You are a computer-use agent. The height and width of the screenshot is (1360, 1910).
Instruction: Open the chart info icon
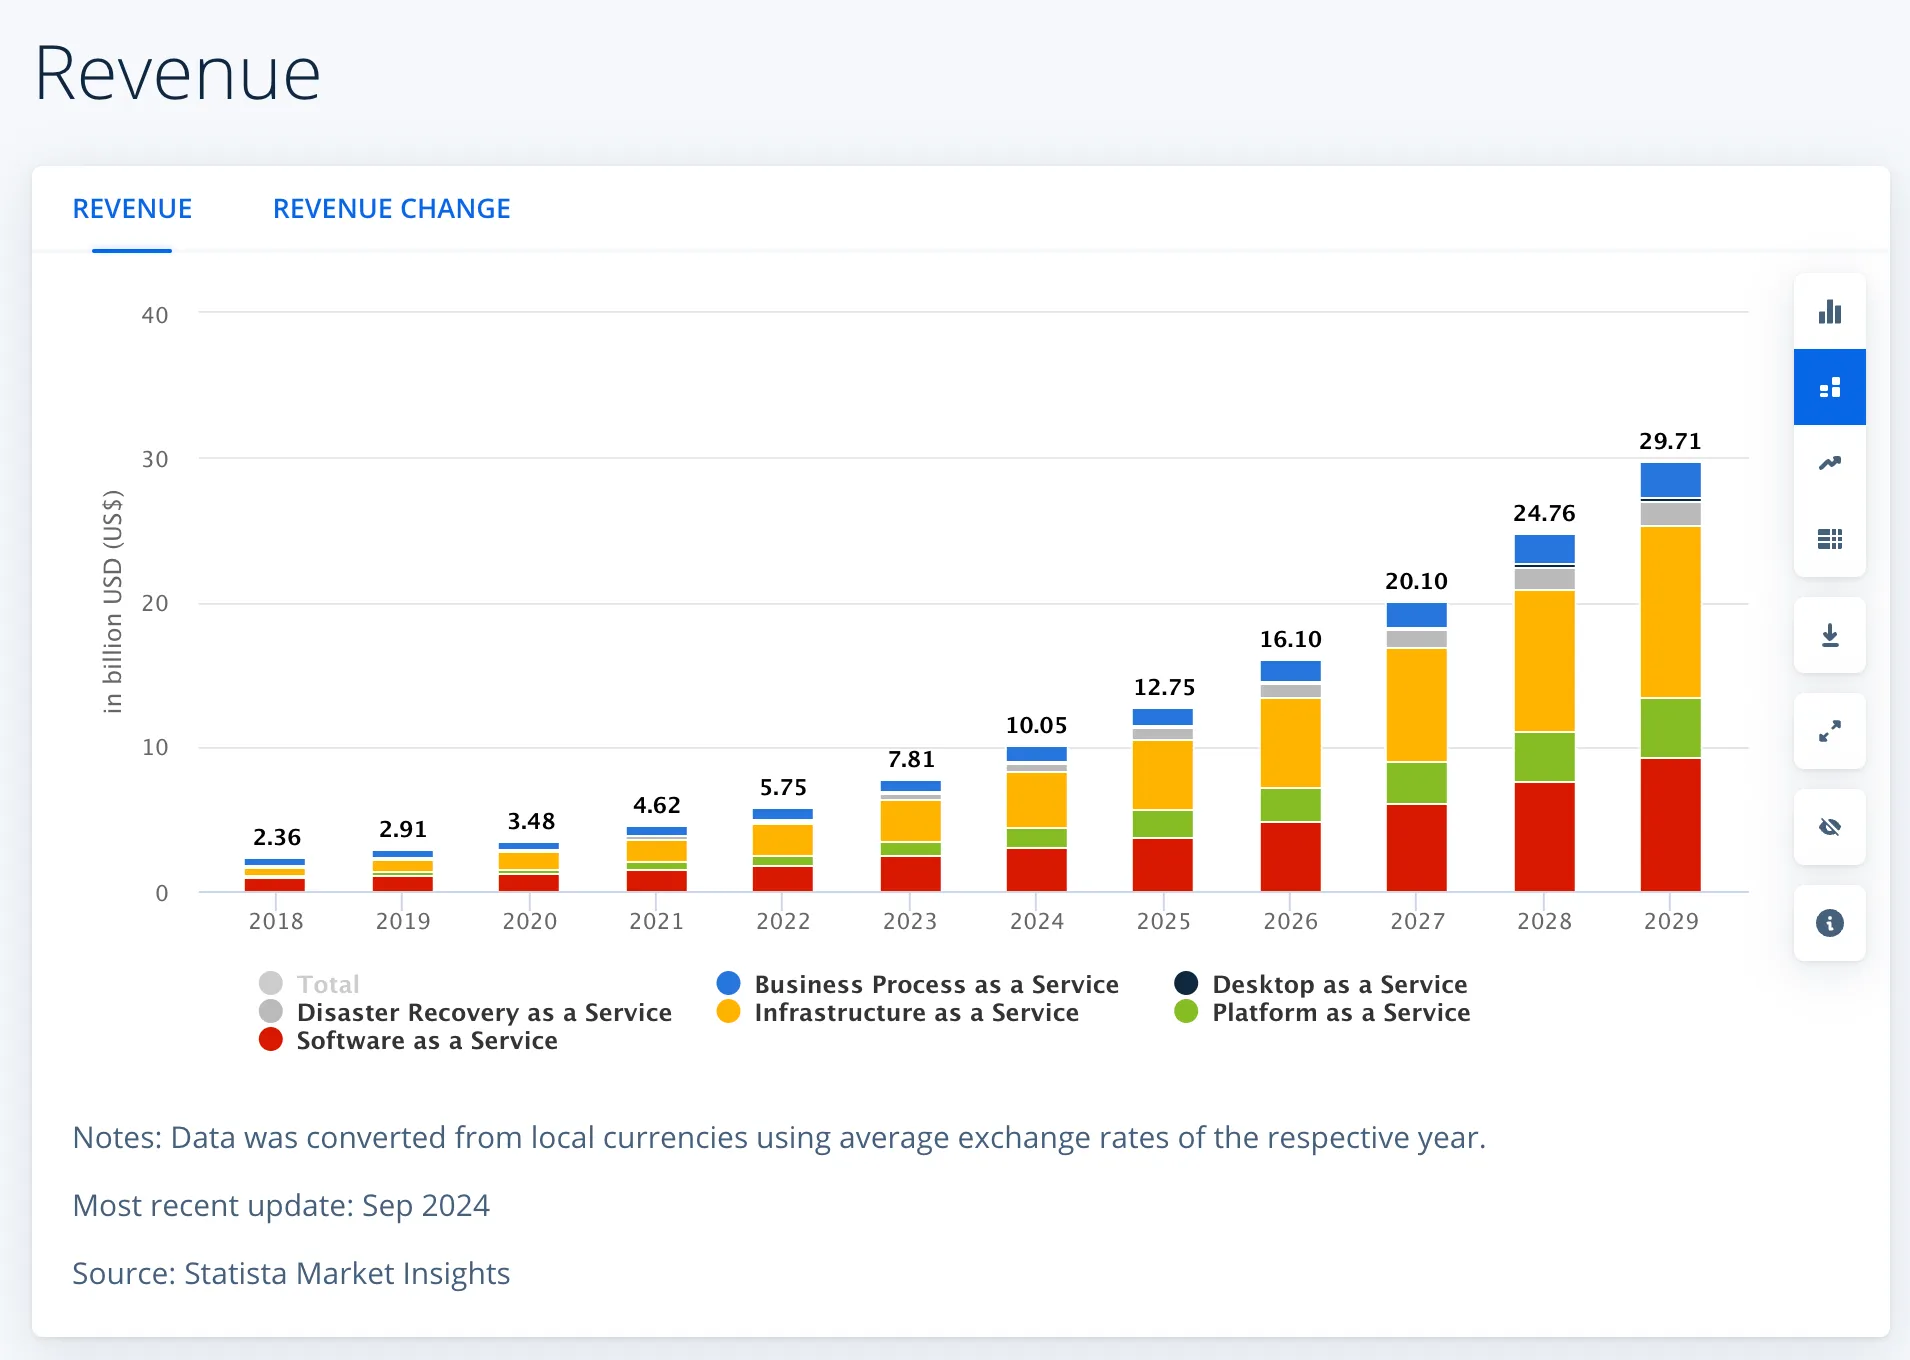pos(1829,924)
